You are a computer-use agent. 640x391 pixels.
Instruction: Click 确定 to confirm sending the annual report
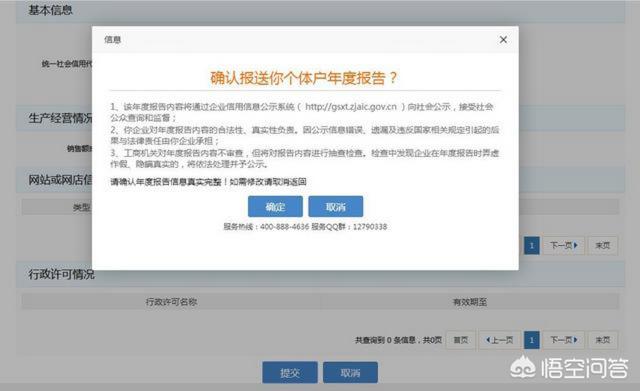coord(275,207)
